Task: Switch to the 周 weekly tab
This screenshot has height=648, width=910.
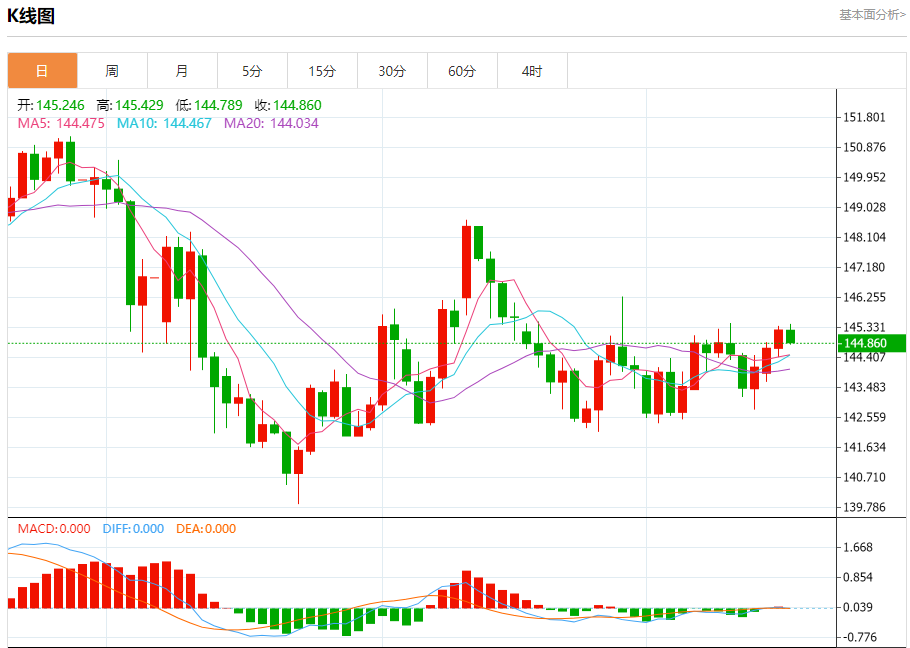Action: 112,71
